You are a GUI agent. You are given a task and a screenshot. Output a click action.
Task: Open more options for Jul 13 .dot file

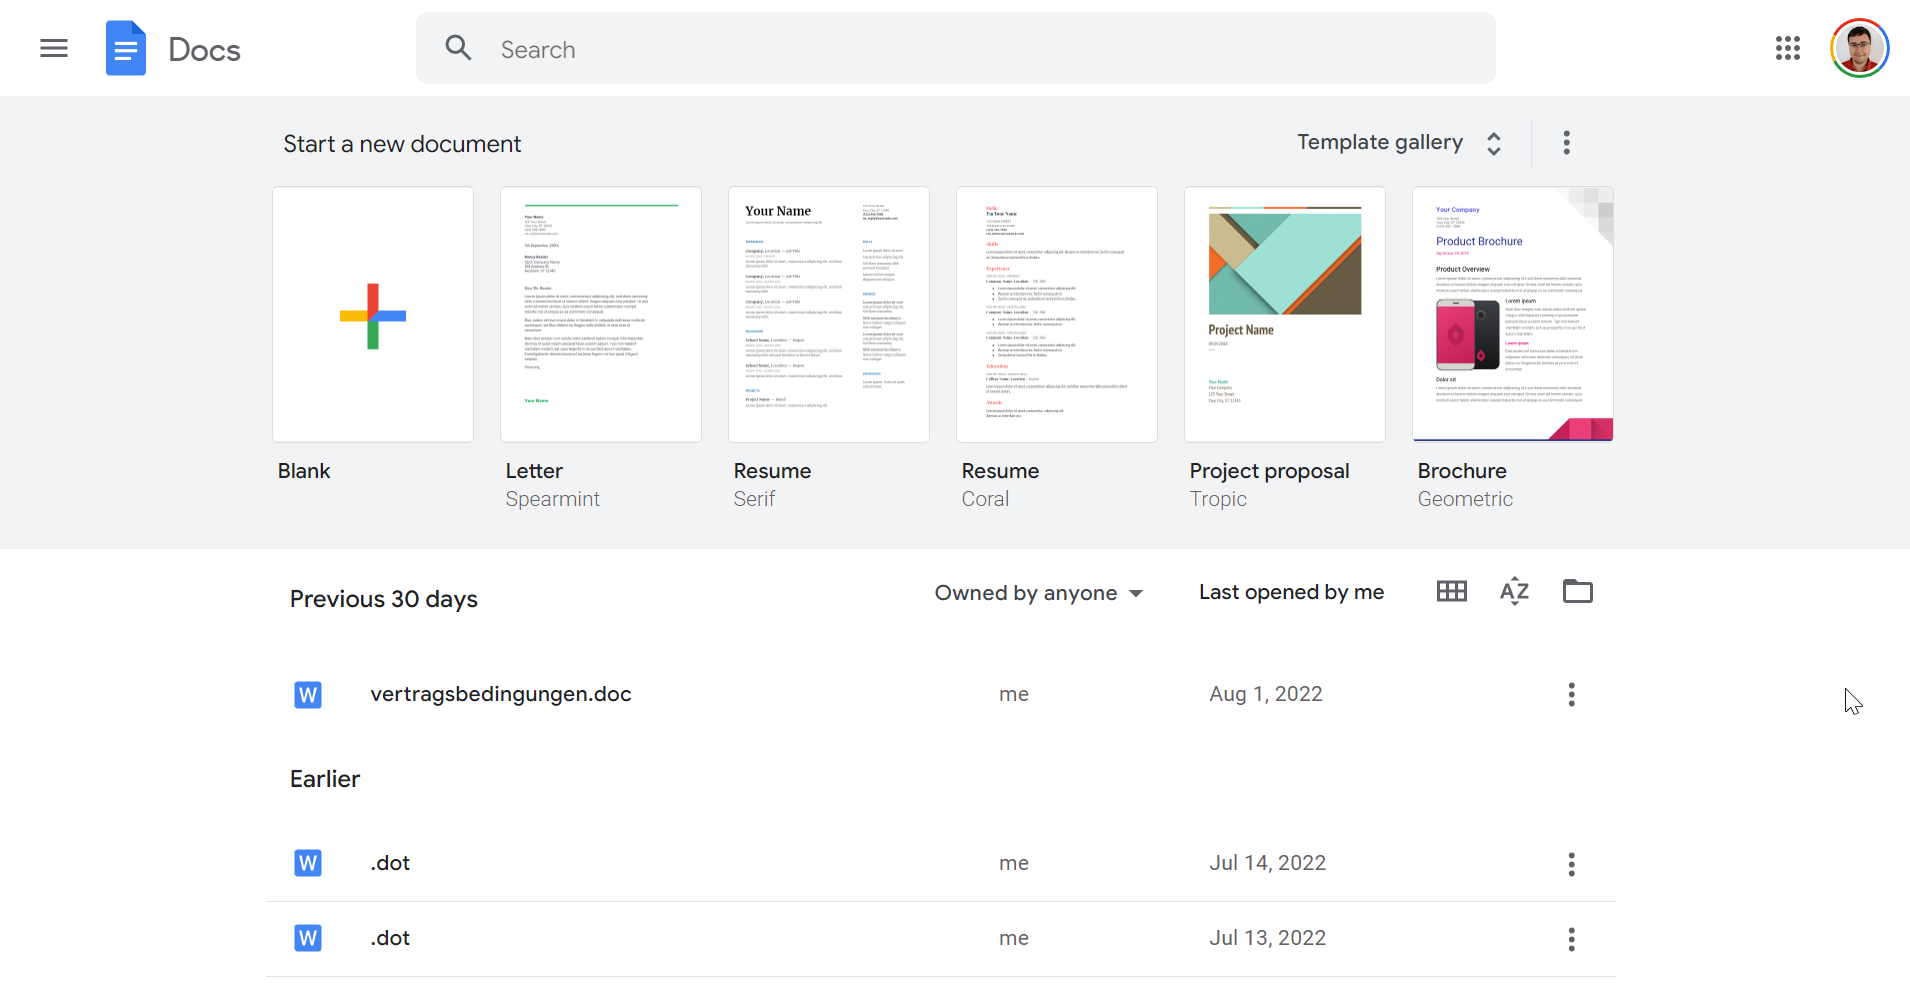click(x=1571, y=939)
